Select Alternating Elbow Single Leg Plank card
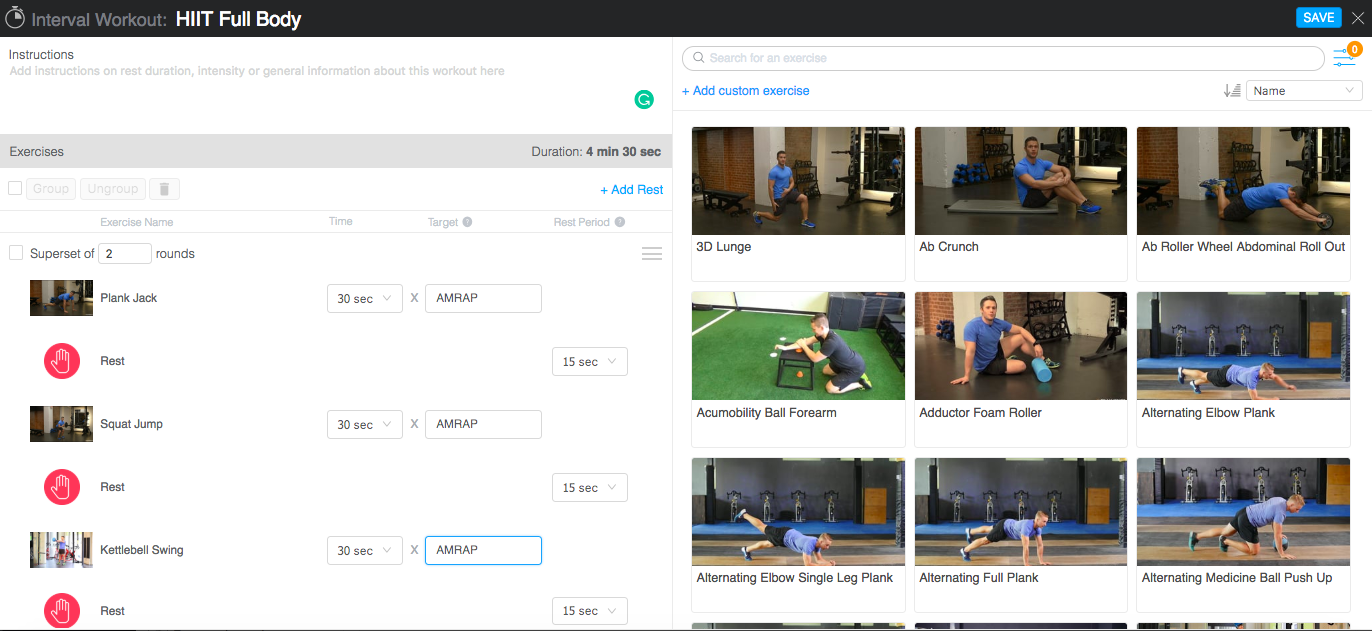This screenshot has height=631, width=1372. (x=798, y=535)
